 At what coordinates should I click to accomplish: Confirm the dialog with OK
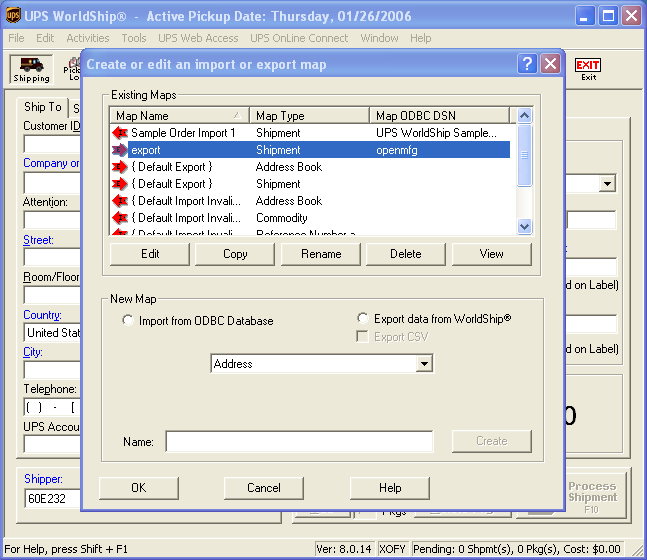click(x=139, y=488)
